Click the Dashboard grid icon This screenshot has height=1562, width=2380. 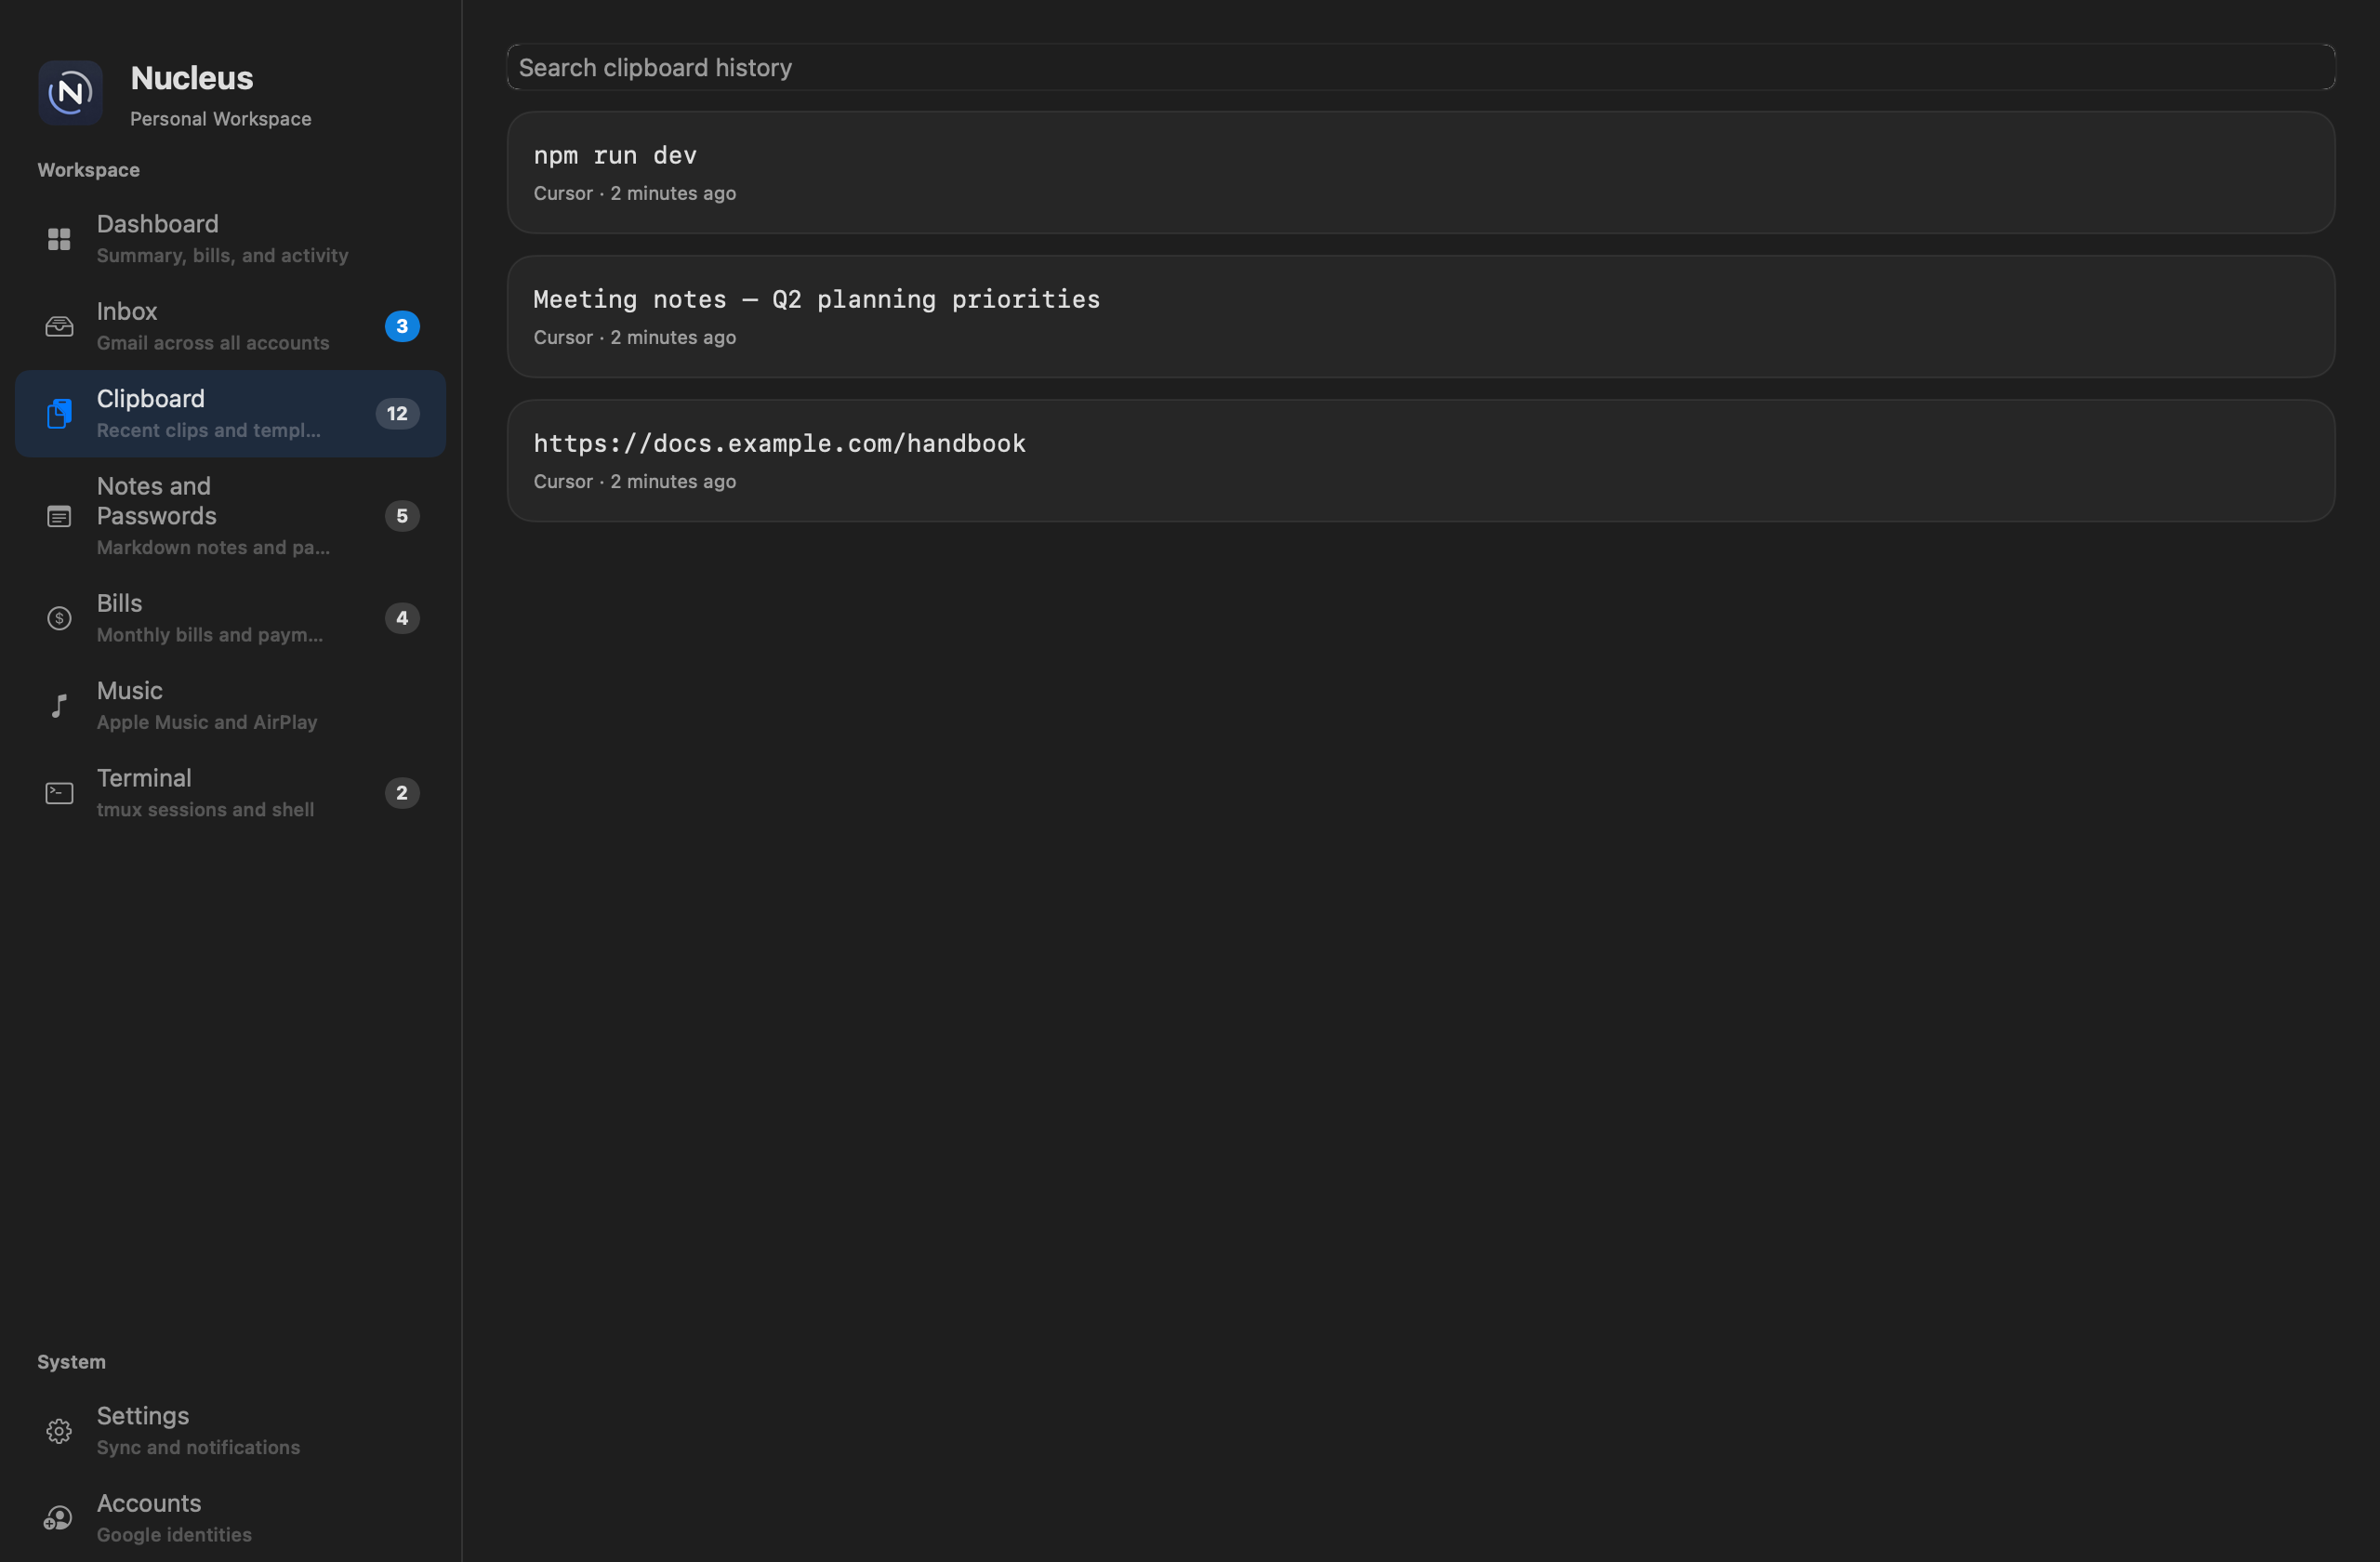[59, 239]
